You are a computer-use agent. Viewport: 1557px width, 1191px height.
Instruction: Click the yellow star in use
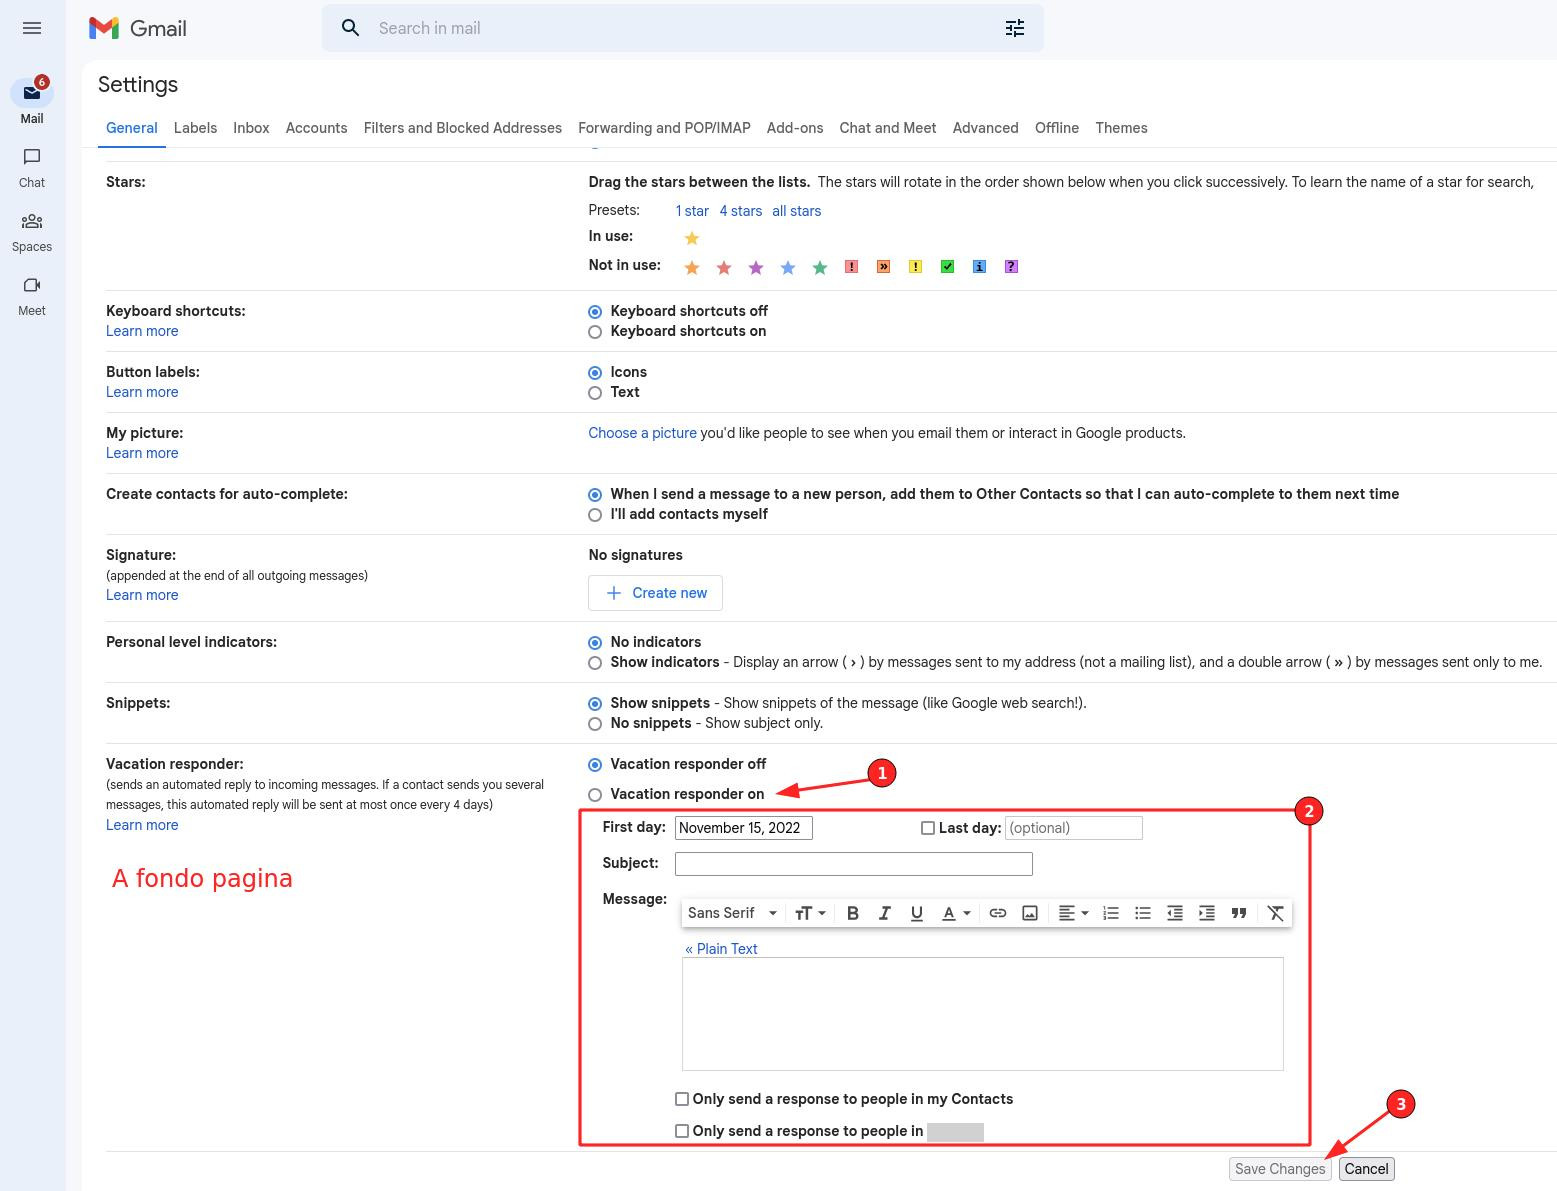(x=692, y=238)
